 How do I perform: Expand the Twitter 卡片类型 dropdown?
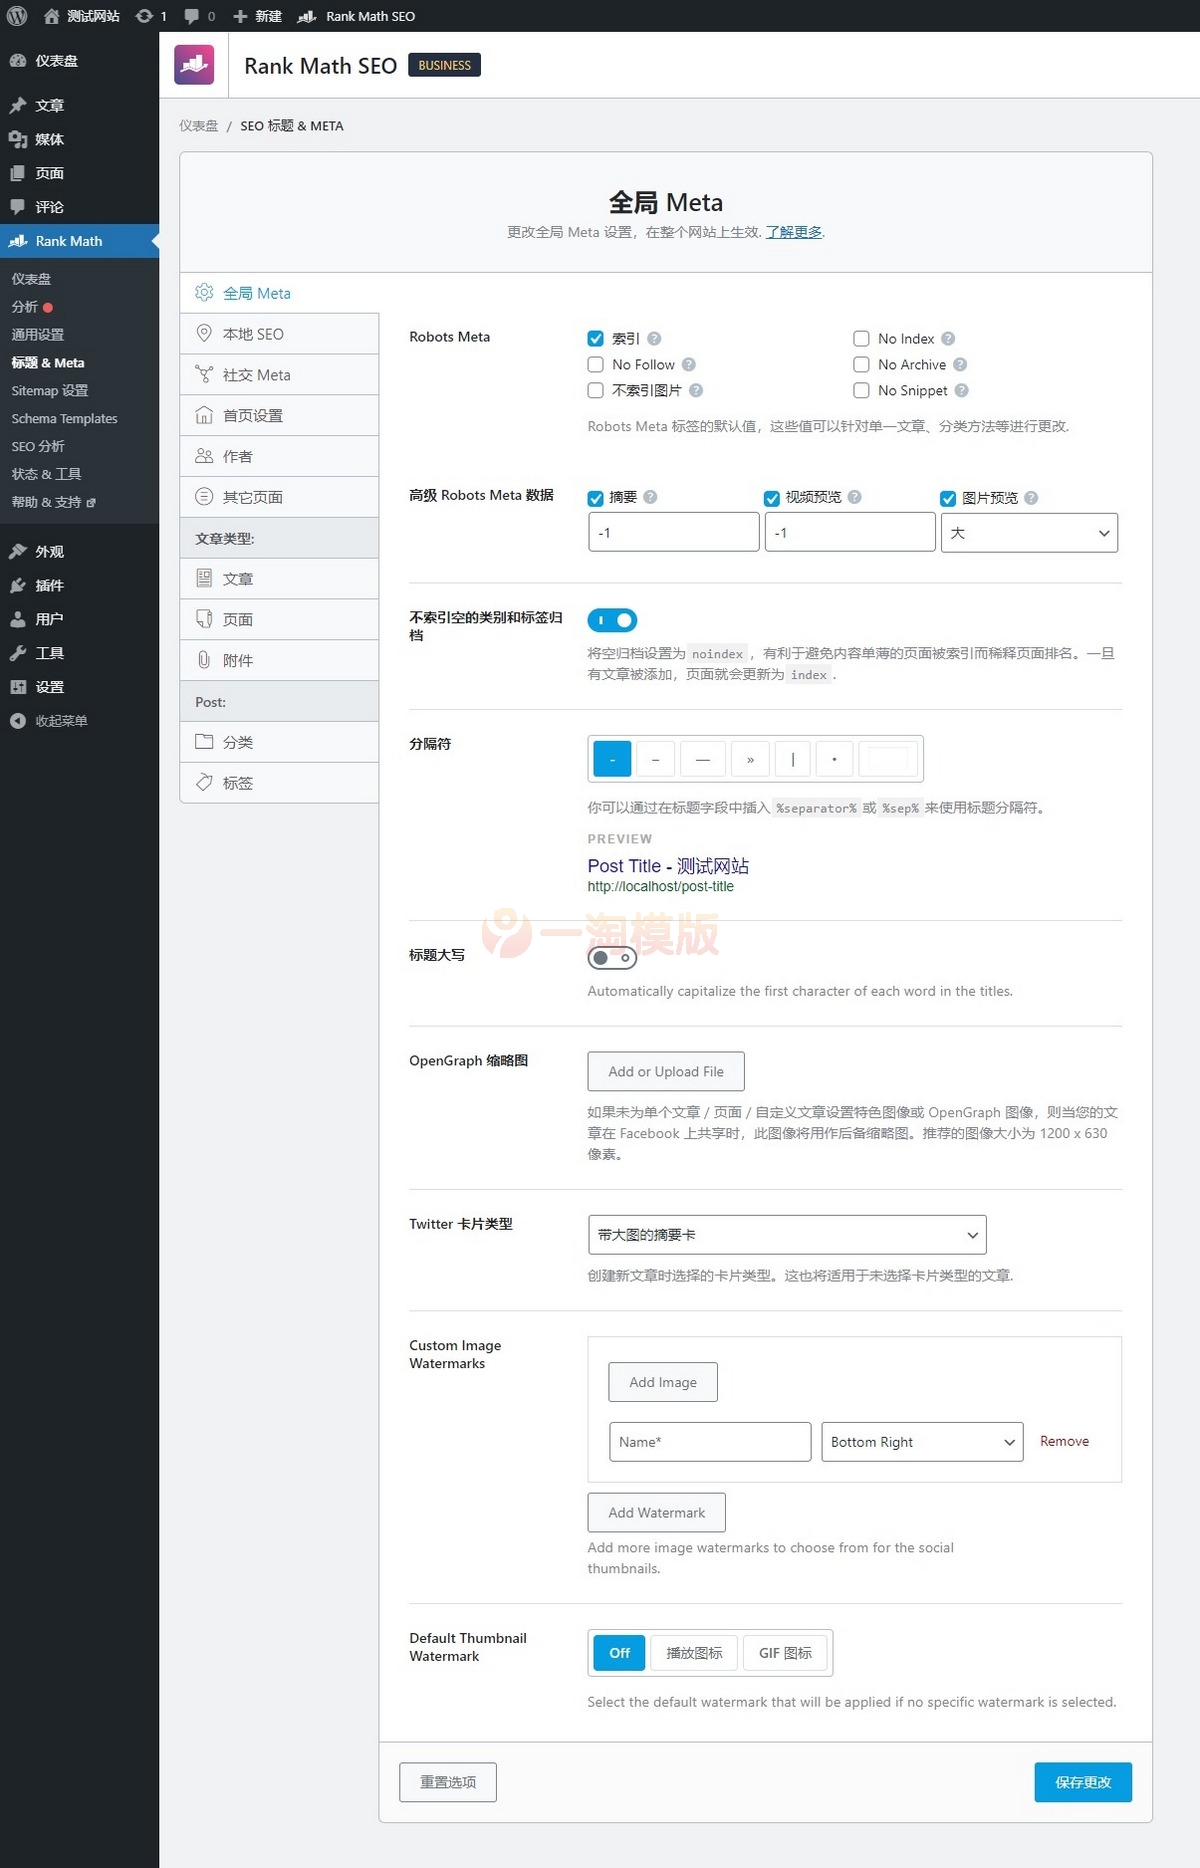(787, 1235)
